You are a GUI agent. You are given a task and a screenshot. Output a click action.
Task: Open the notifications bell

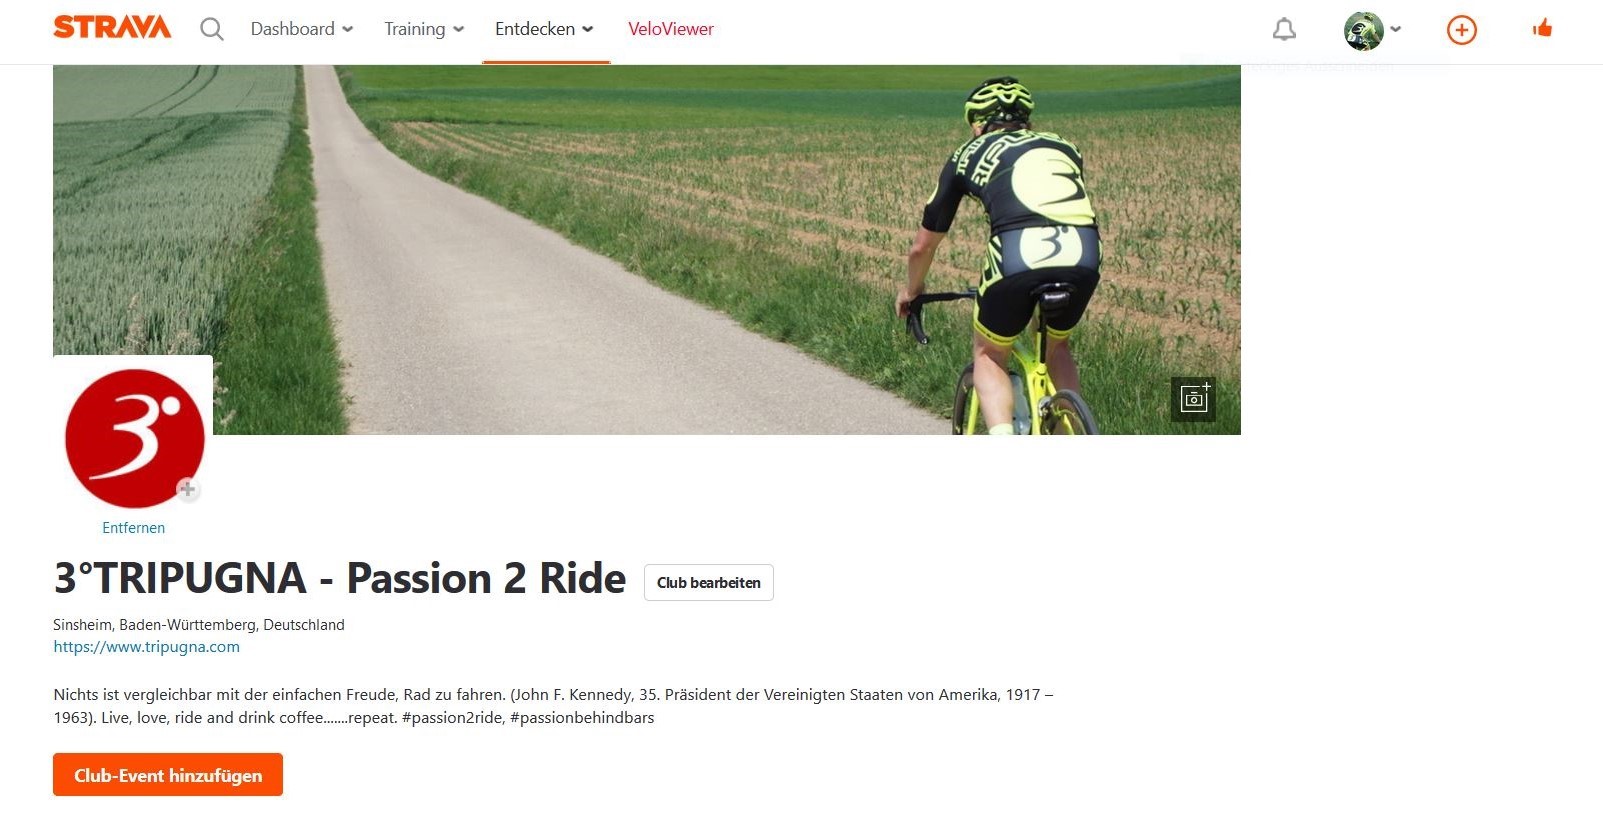click(1284, 30)
